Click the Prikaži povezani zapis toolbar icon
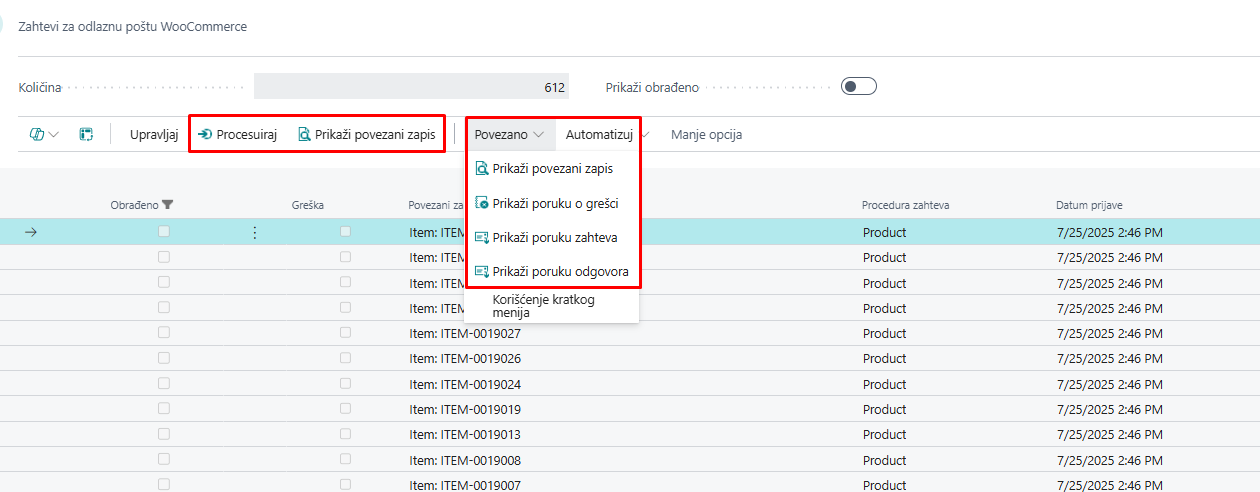 [304, 134]
